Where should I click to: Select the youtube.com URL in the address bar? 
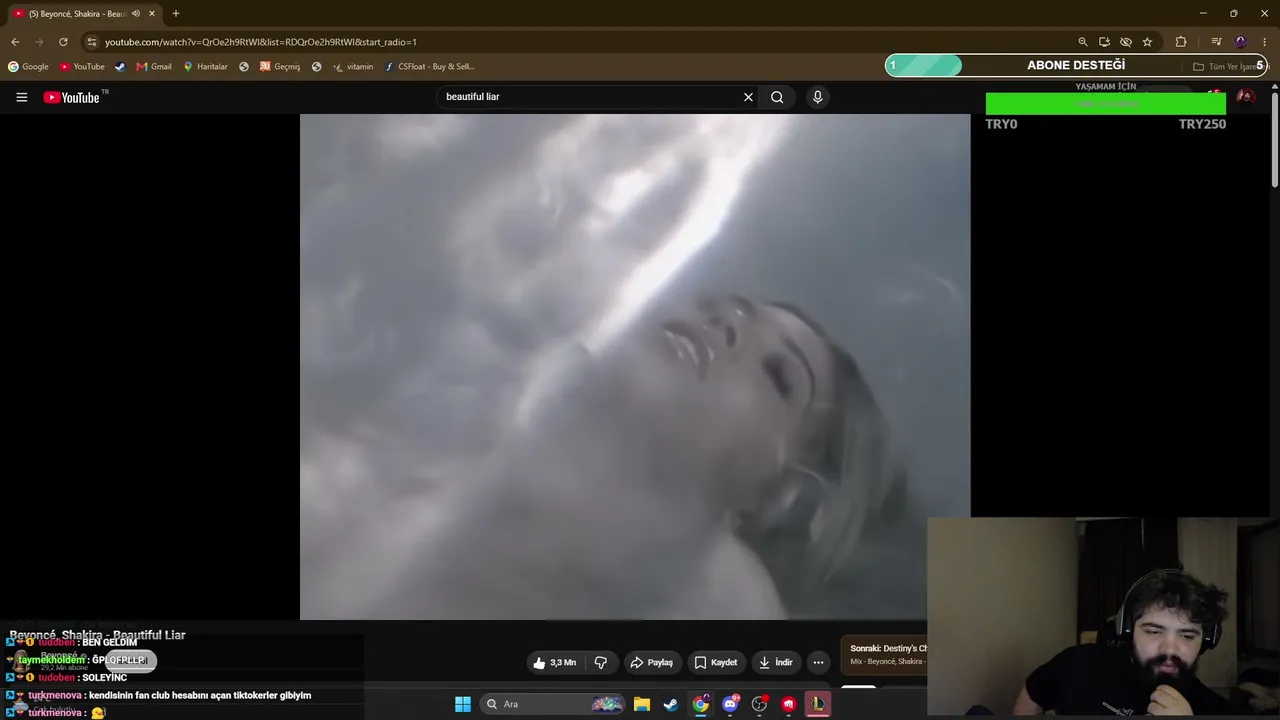pos(261,42)
